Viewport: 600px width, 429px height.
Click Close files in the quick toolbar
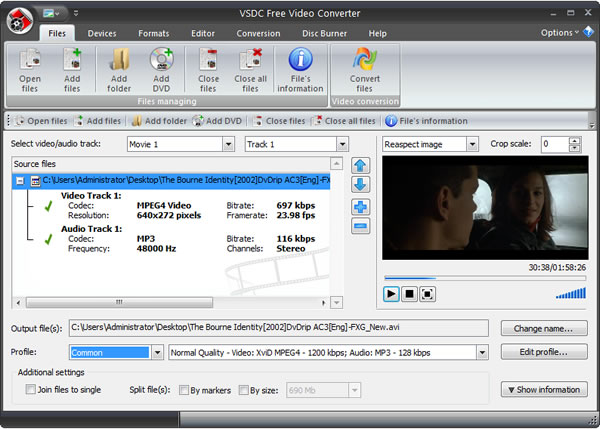pos(279,121)
